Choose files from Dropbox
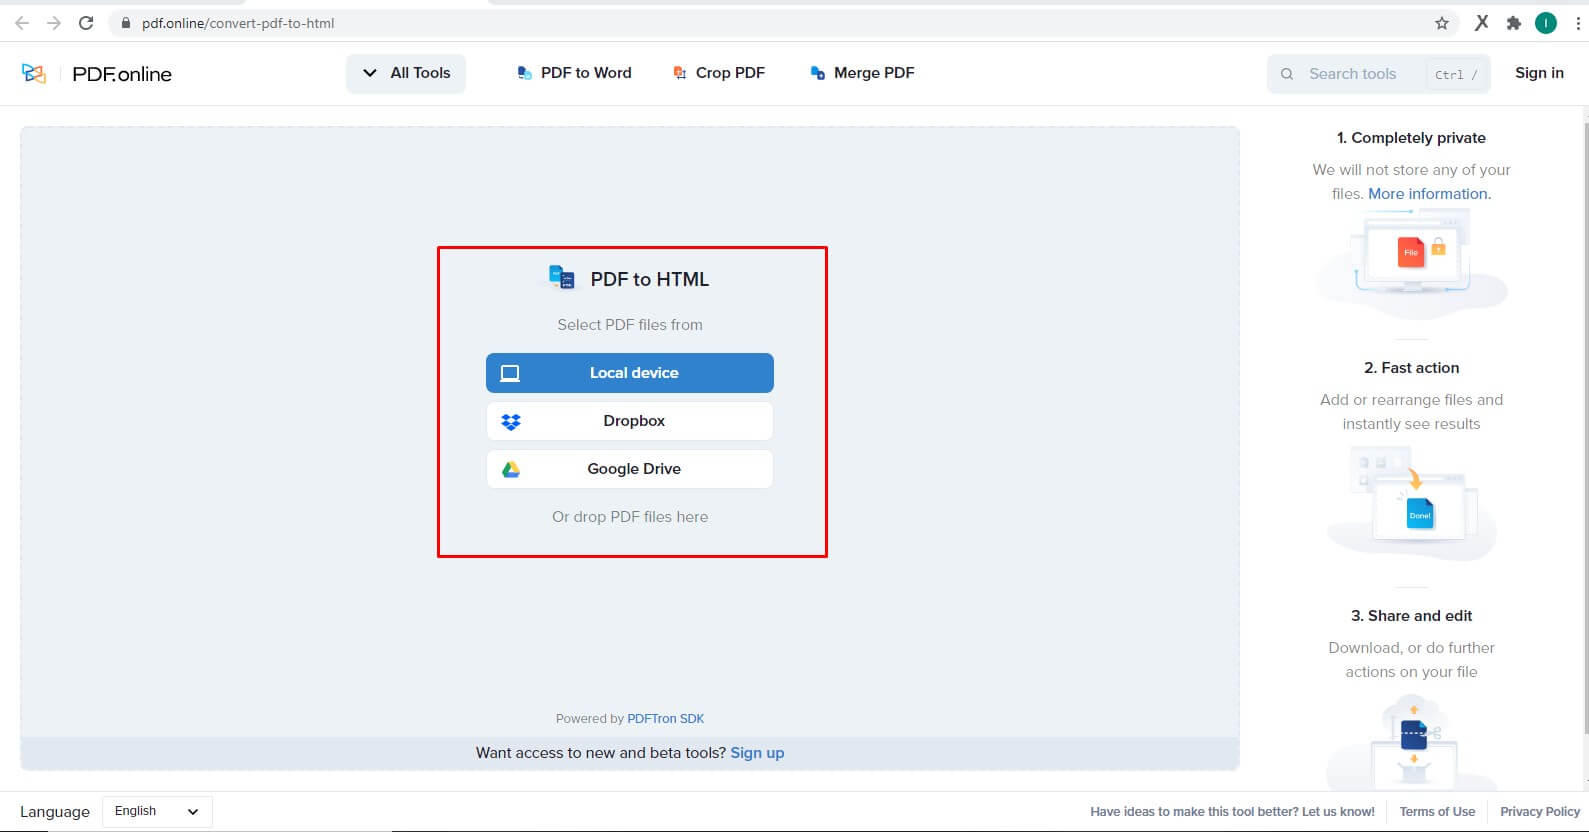This screenshot has height=832, width=1589. coord(630,421)
